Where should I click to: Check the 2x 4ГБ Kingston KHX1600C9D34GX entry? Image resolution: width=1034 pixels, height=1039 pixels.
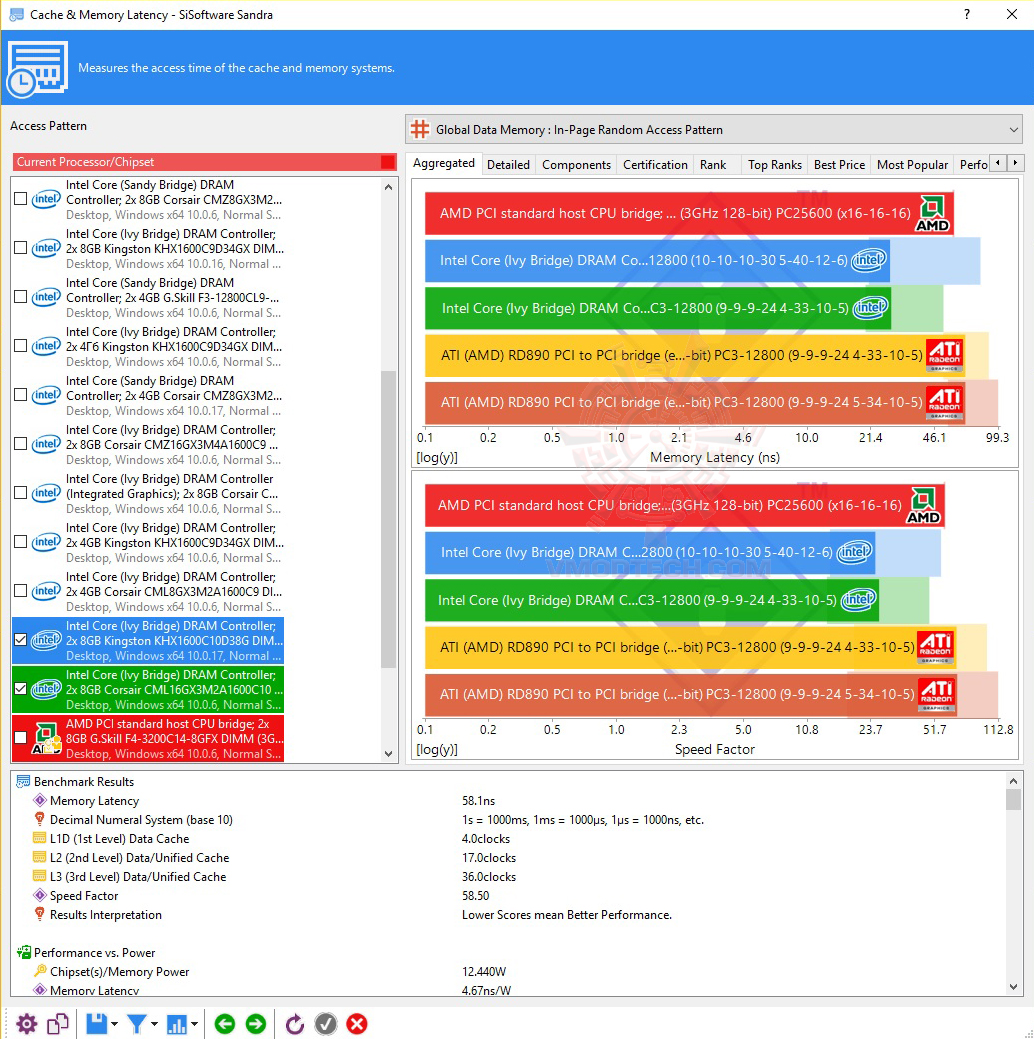click(x=21, y=346)
